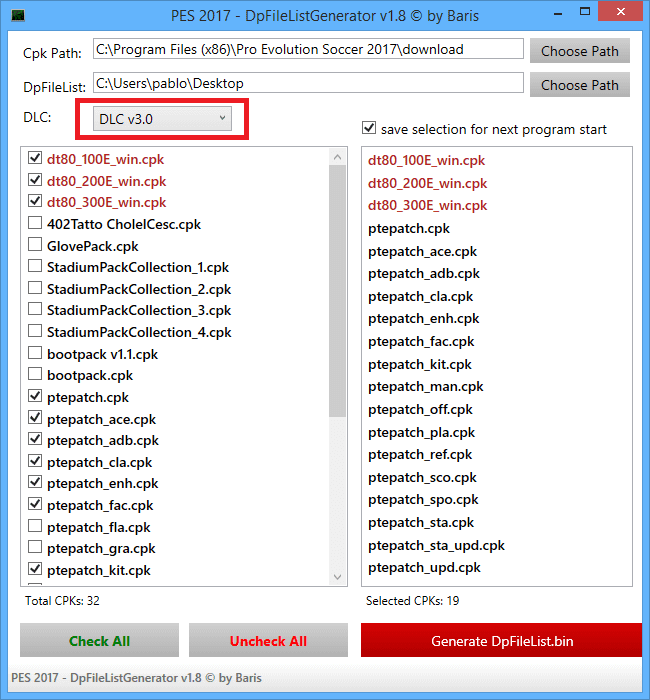Check StadiumPackCollection_1.cpk checkbox

pyautogui.click(x=35, y=266)
